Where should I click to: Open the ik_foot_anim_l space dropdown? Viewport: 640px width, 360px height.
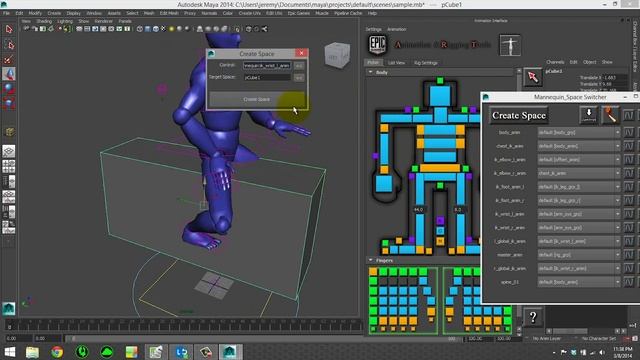coord(579,187)
